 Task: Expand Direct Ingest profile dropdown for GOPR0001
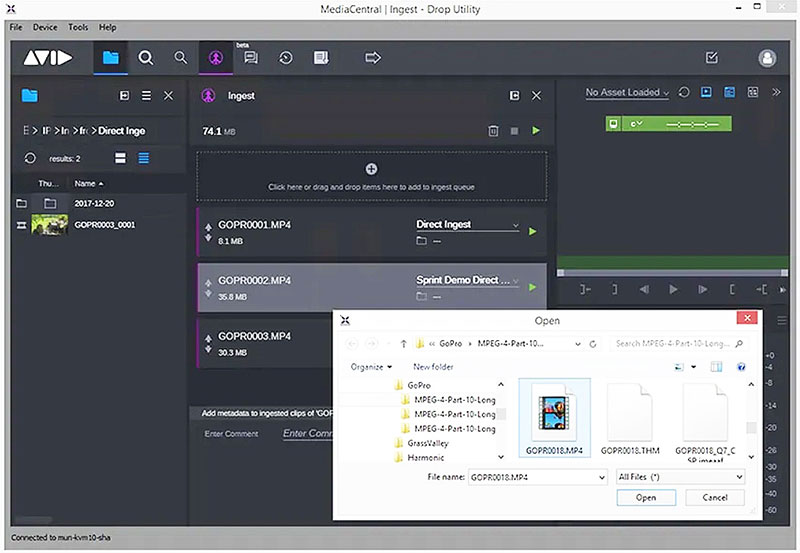516,225
